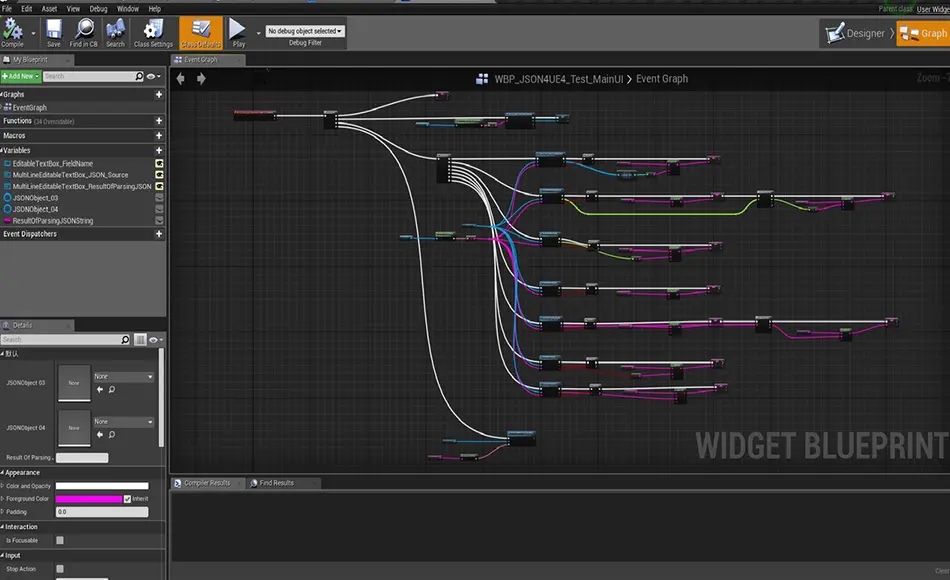Enable the Is Focusable checkbox
The width and height of the screenshot is (950, 580).
pyautogui.click(x=60, y=540)
